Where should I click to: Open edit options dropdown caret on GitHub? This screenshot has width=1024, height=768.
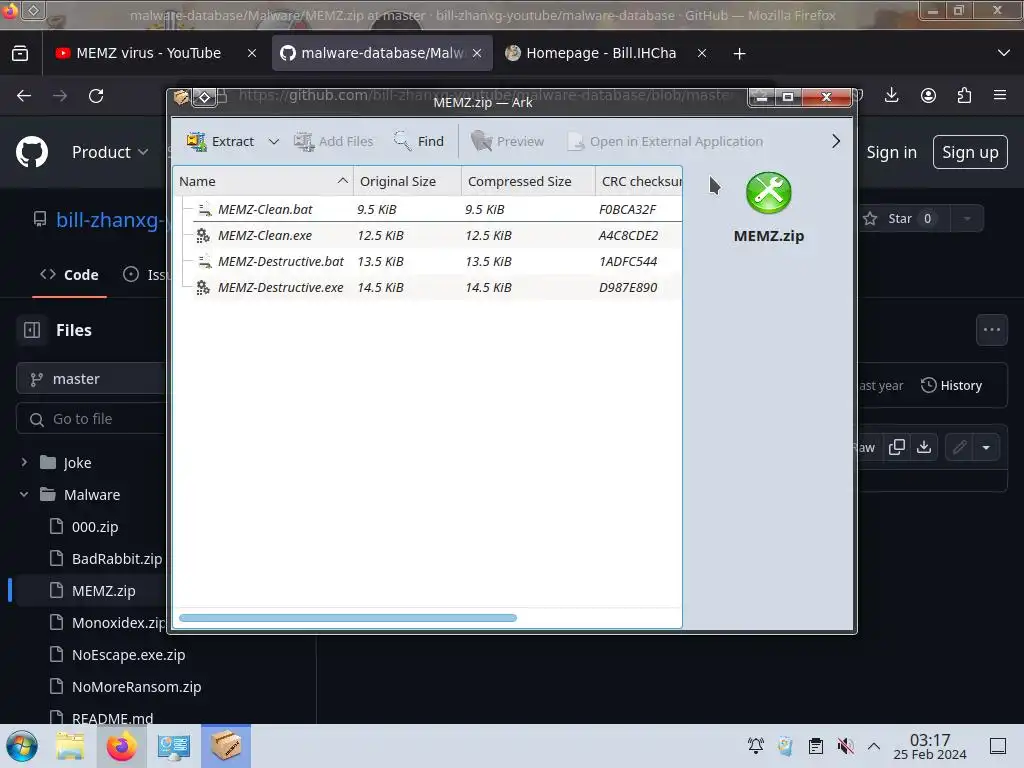coord(986,447)
